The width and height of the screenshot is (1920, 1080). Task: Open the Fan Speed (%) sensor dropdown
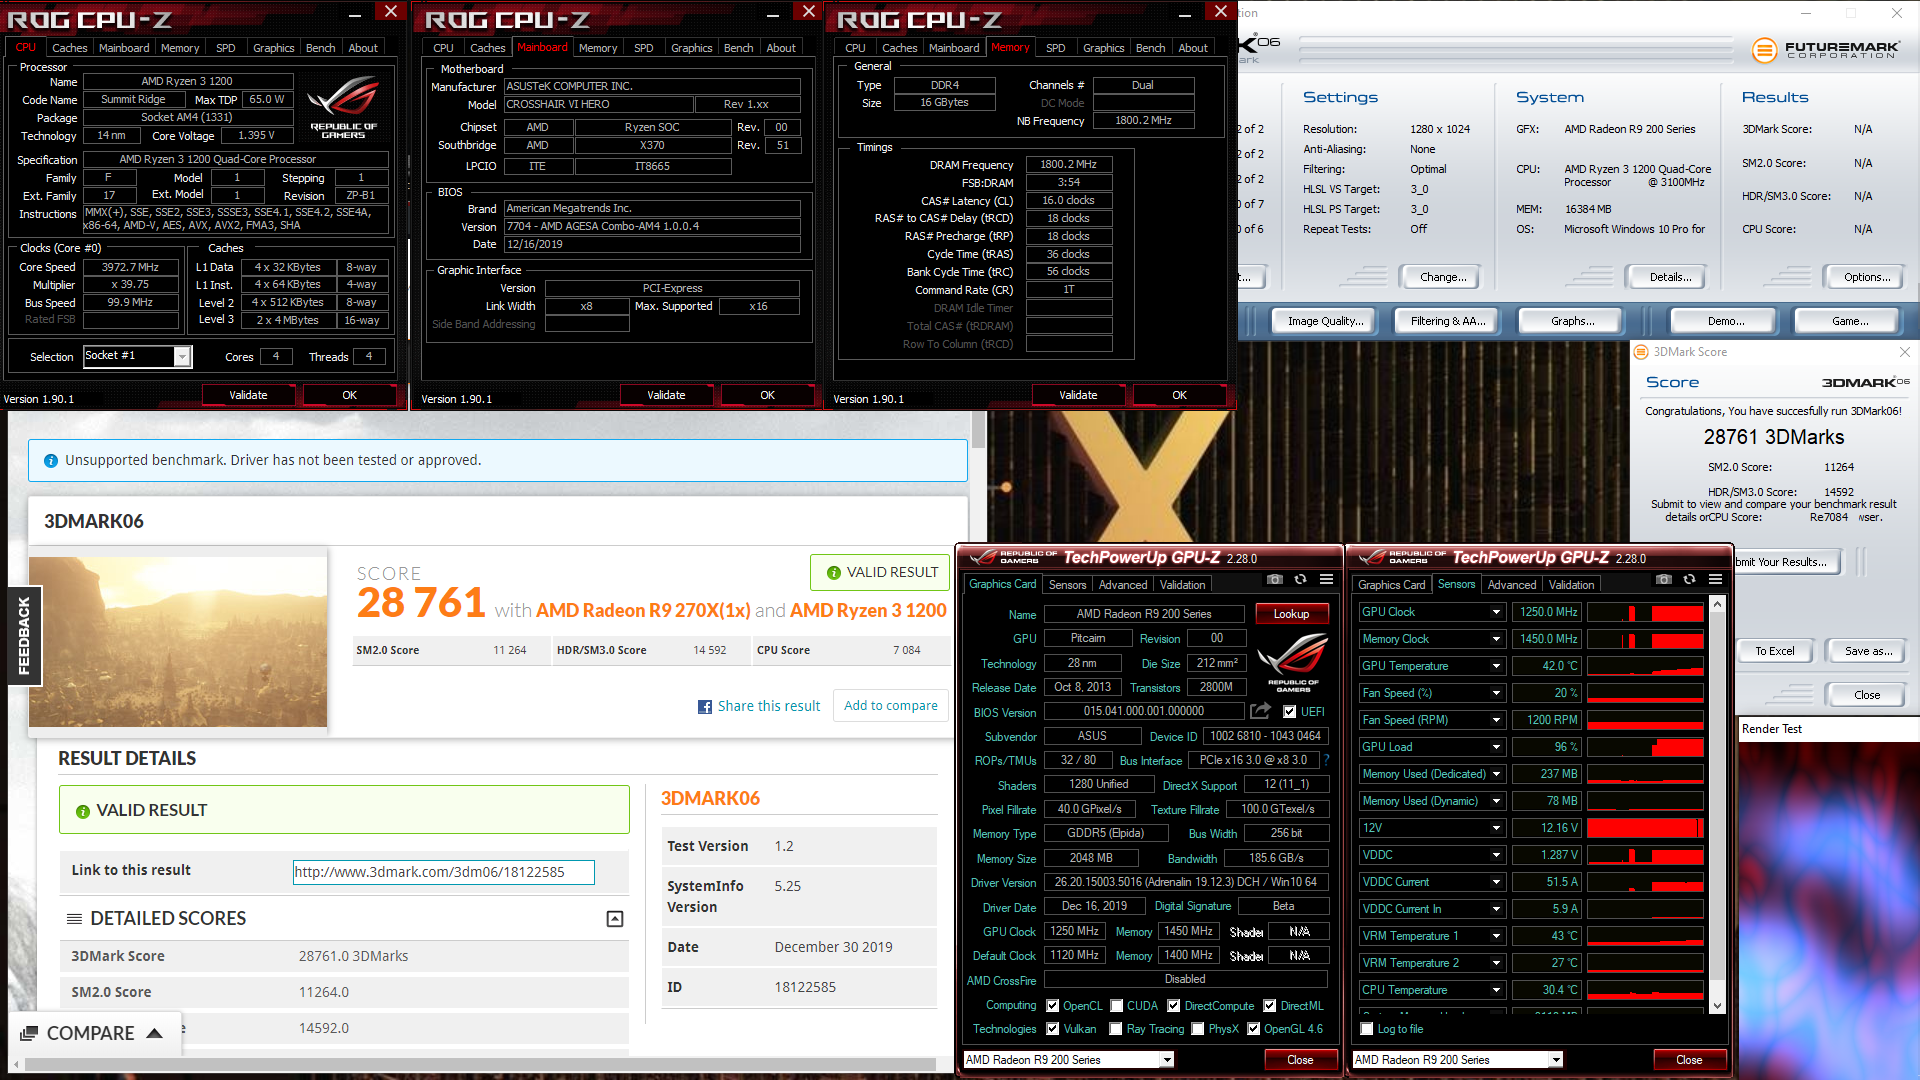(1496, 693)
